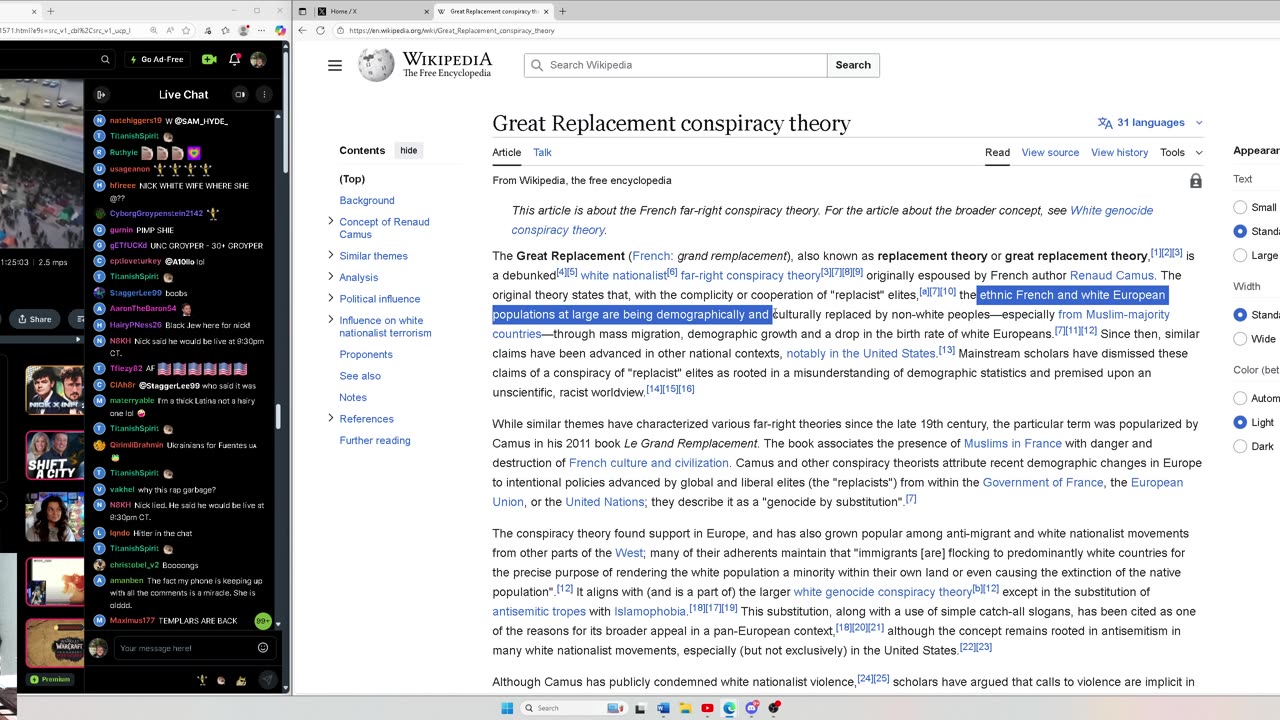1280x720 pixels.
Task: Click the hide button for Contents sidebar
Action: (409, 151)
